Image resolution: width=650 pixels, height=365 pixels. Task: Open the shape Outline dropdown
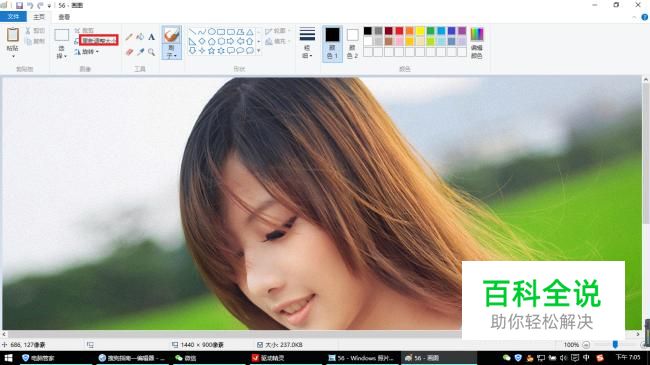click(x=277, y=31)
